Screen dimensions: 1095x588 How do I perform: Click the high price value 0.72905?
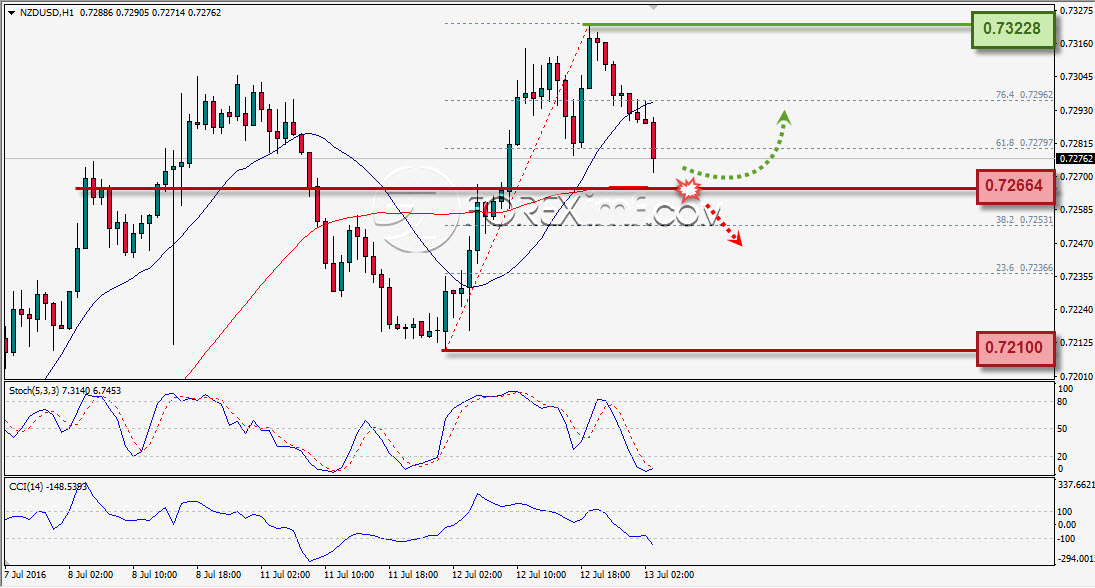pyautogui.click(x=133, y=13)
